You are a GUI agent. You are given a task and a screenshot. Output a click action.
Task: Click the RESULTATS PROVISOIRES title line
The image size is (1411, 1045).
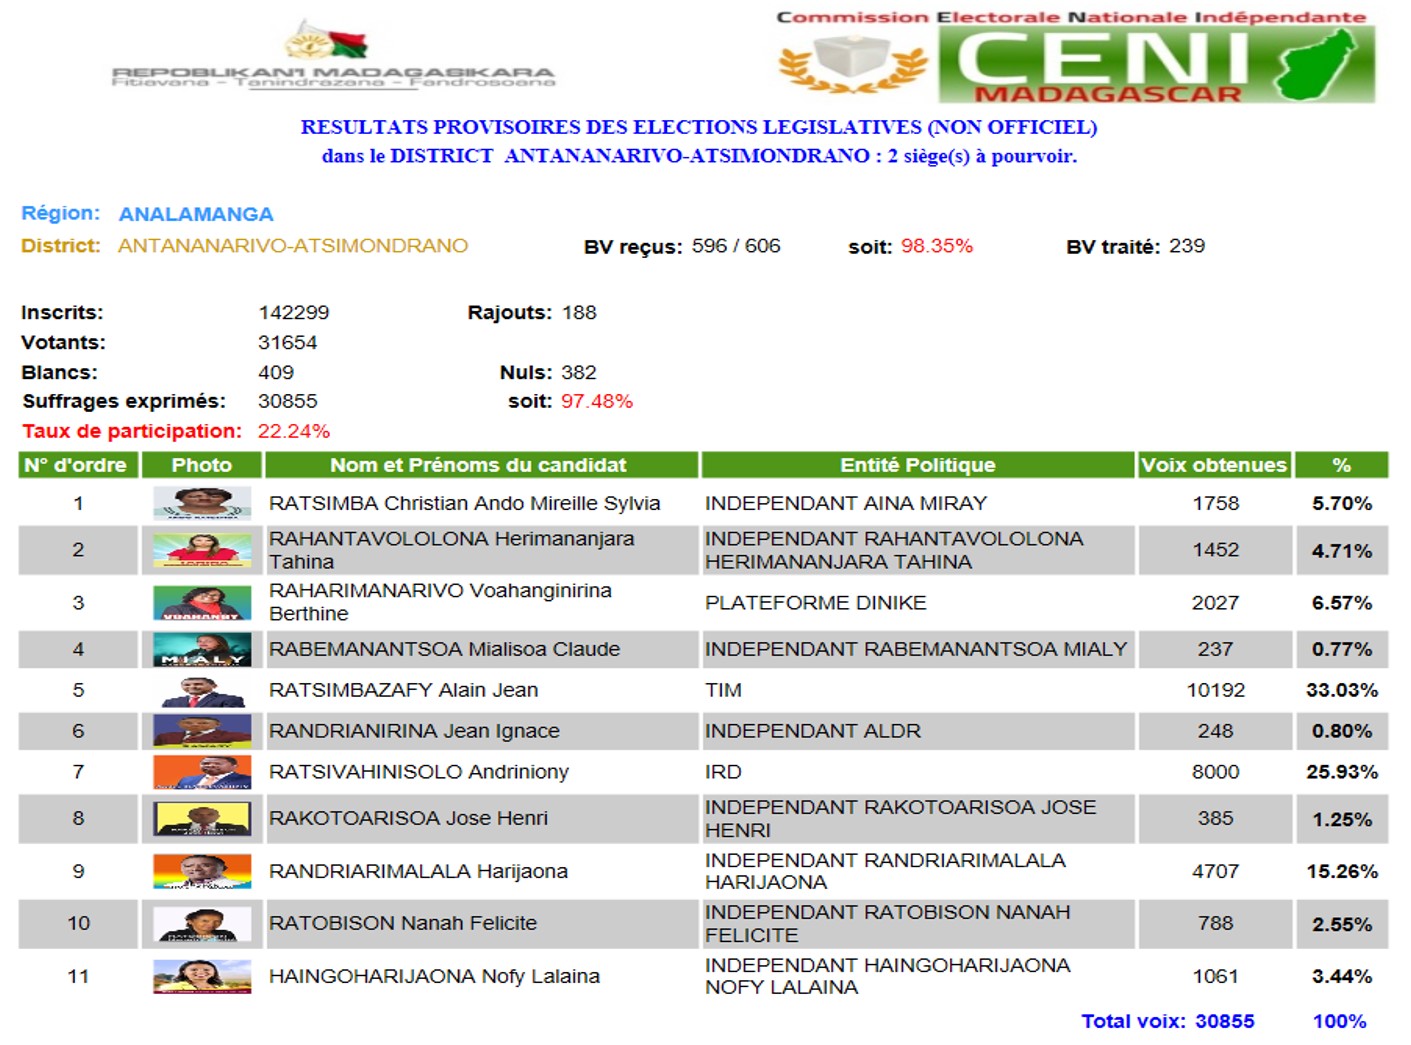[x=699, y=127]
